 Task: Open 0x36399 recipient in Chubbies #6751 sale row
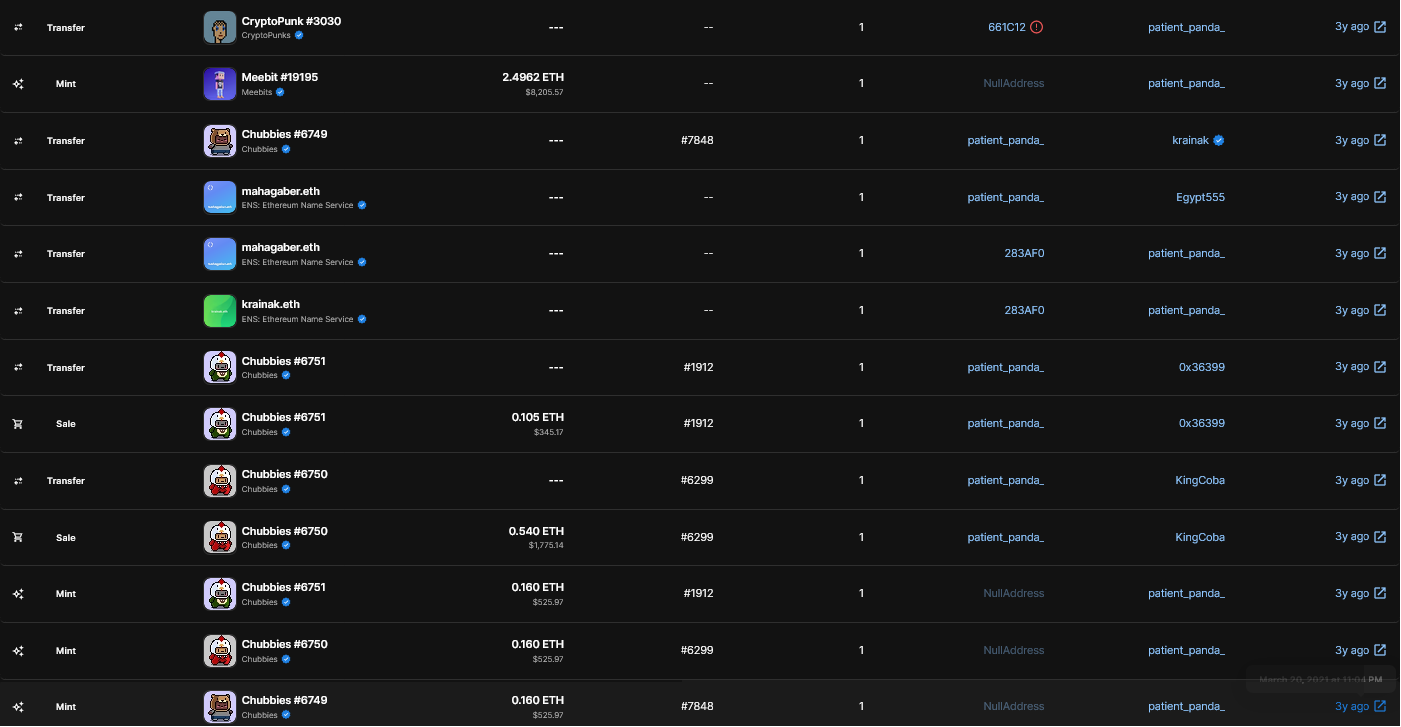coord(1202,423)
